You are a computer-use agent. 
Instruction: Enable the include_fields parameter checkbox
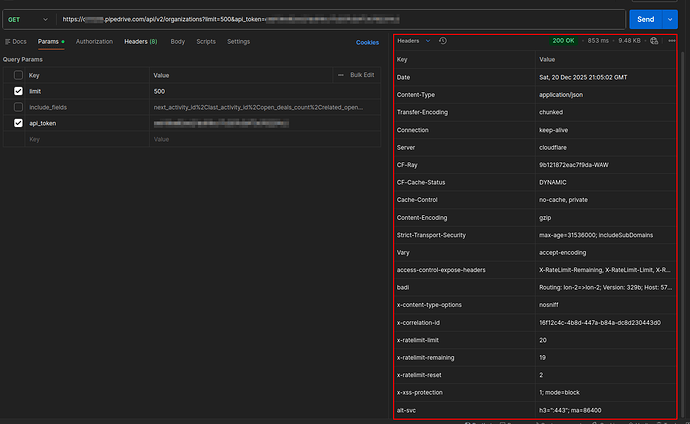[x=18, y=107]
